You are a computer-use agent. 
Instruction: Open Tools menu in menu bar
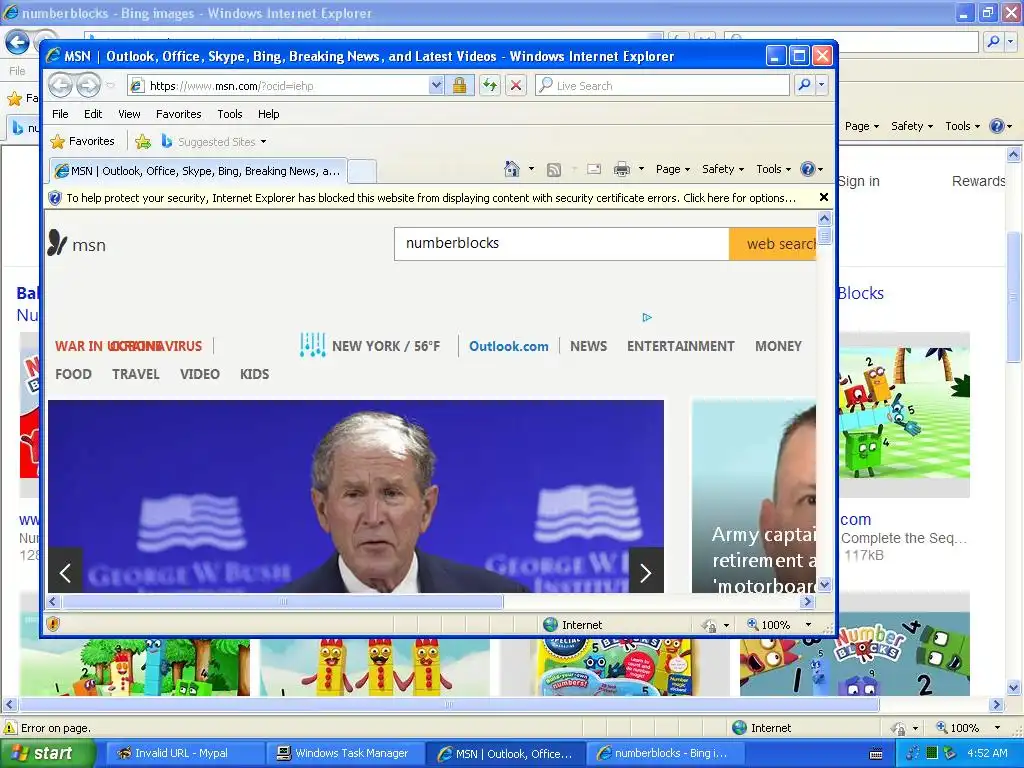230,114
